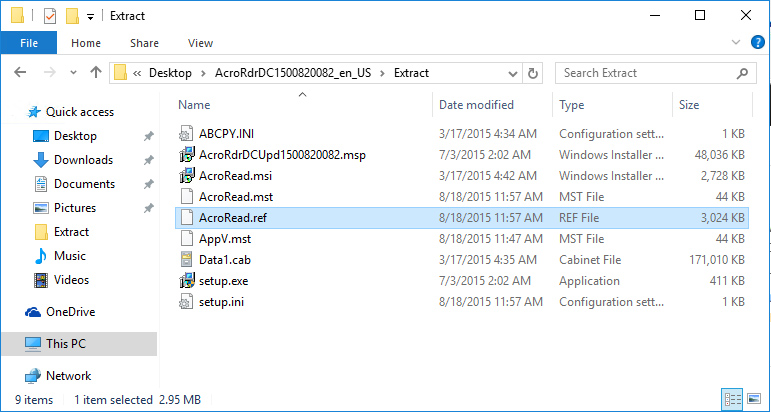Expand the ribbon with the chevron

[738, 43]
